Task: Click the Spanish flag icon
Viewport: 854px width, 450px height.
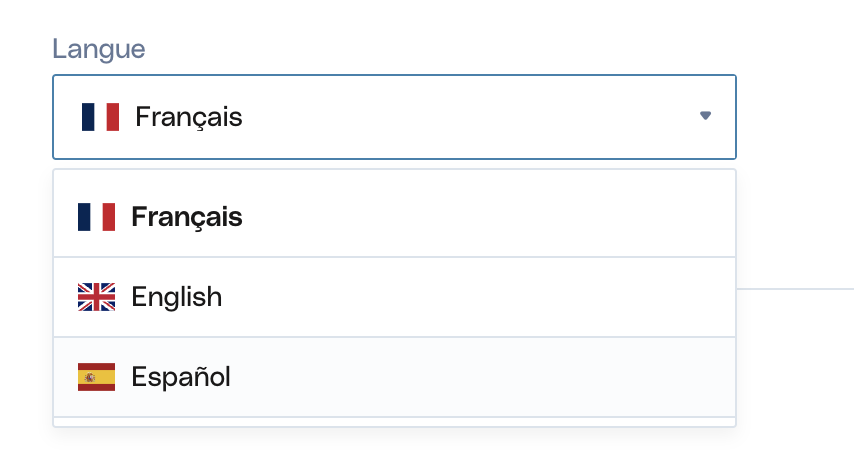Action: (96, 377)
